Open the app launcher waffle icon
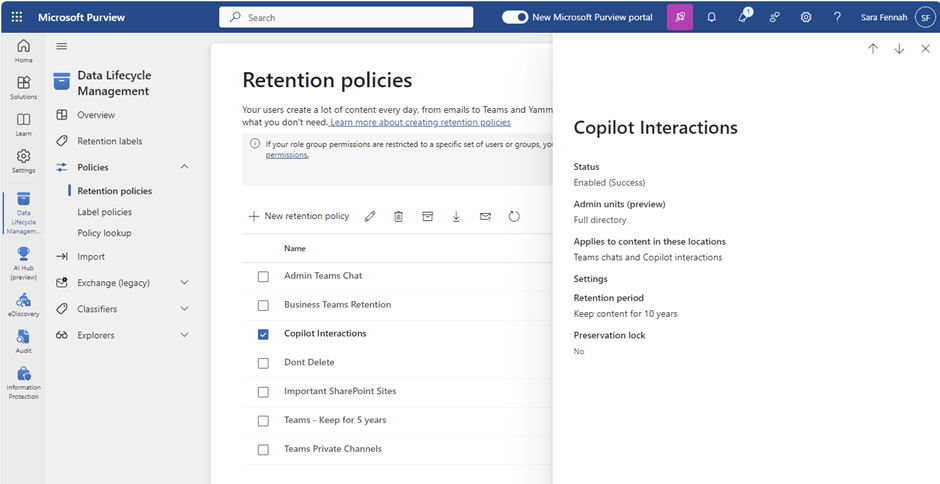Image resolution: width=940 pixels, height=484 pixels. [x=17, y=17]
